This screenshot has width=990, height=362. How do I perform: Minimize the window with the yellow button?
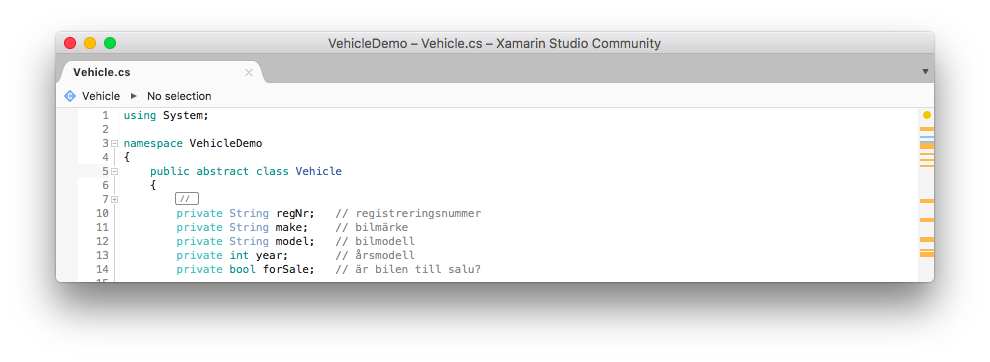pyautogui.click(x=90, y=43)
